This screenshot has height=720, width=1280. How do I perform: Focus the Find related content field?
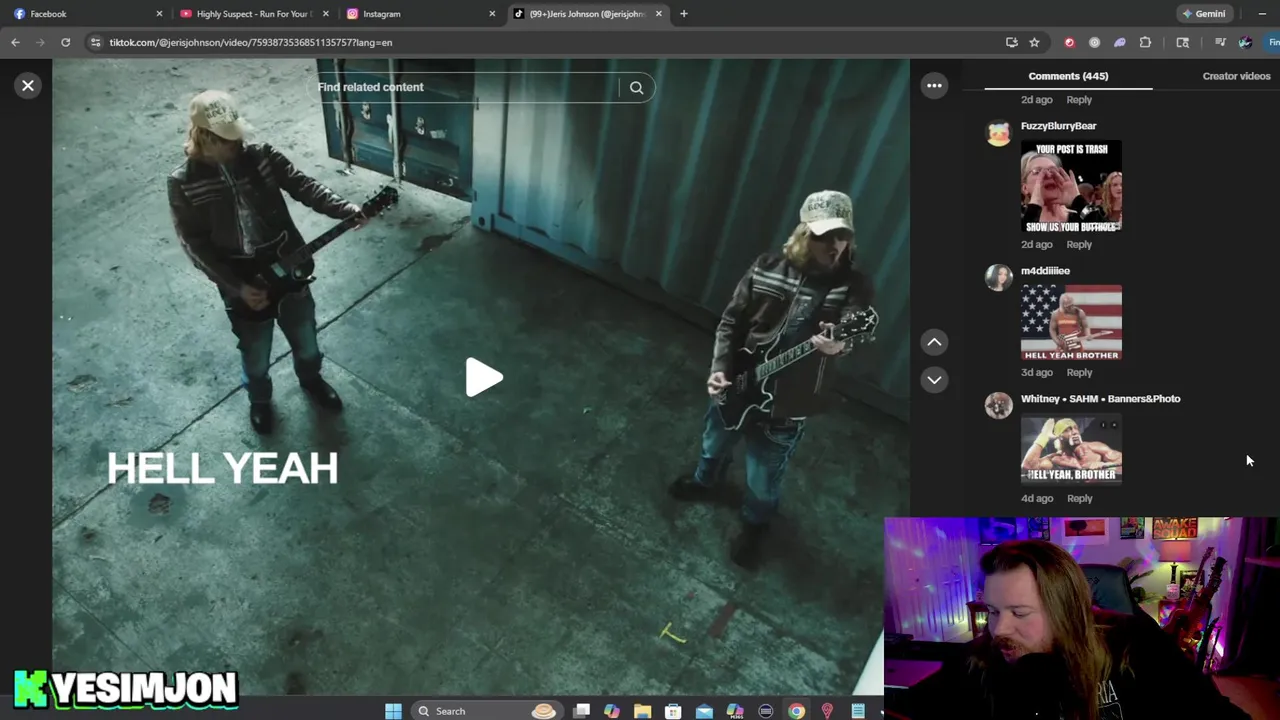click(465, 87)
